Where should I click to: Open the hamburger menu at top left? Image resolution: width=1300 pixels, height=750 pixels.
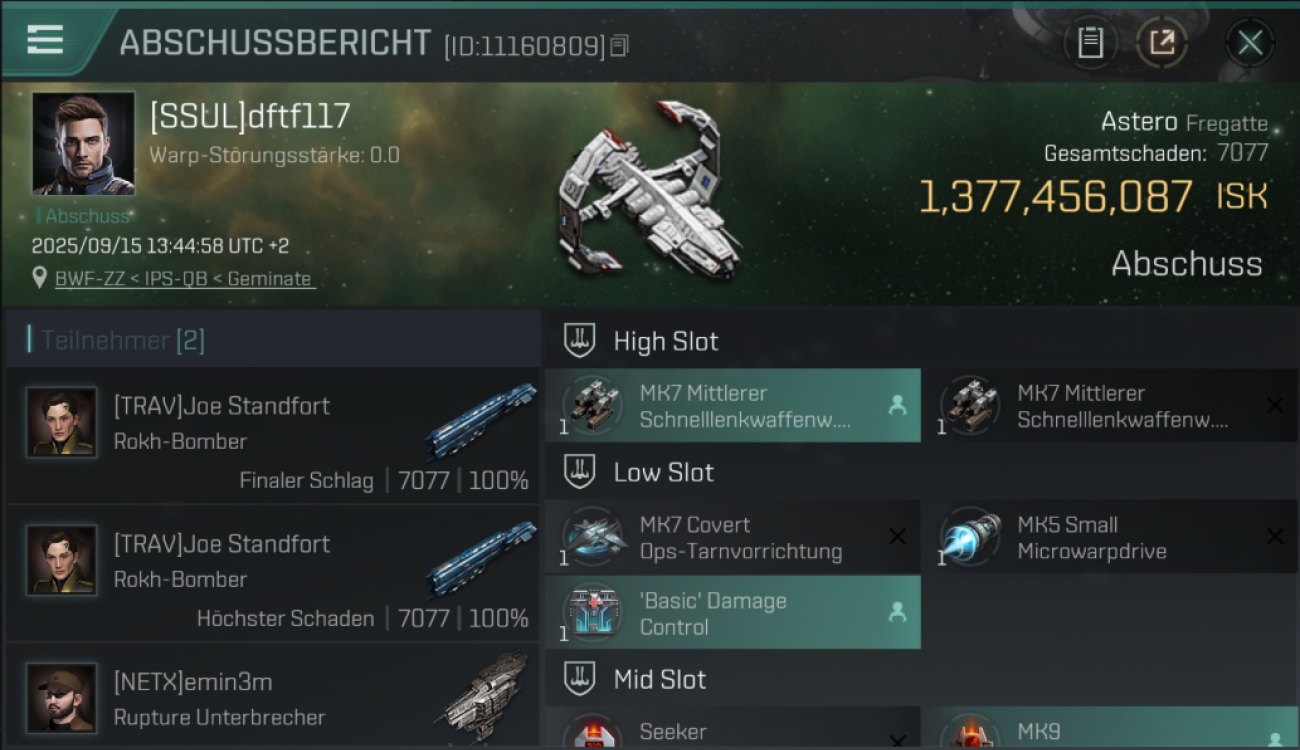click(x=45, y=41)
